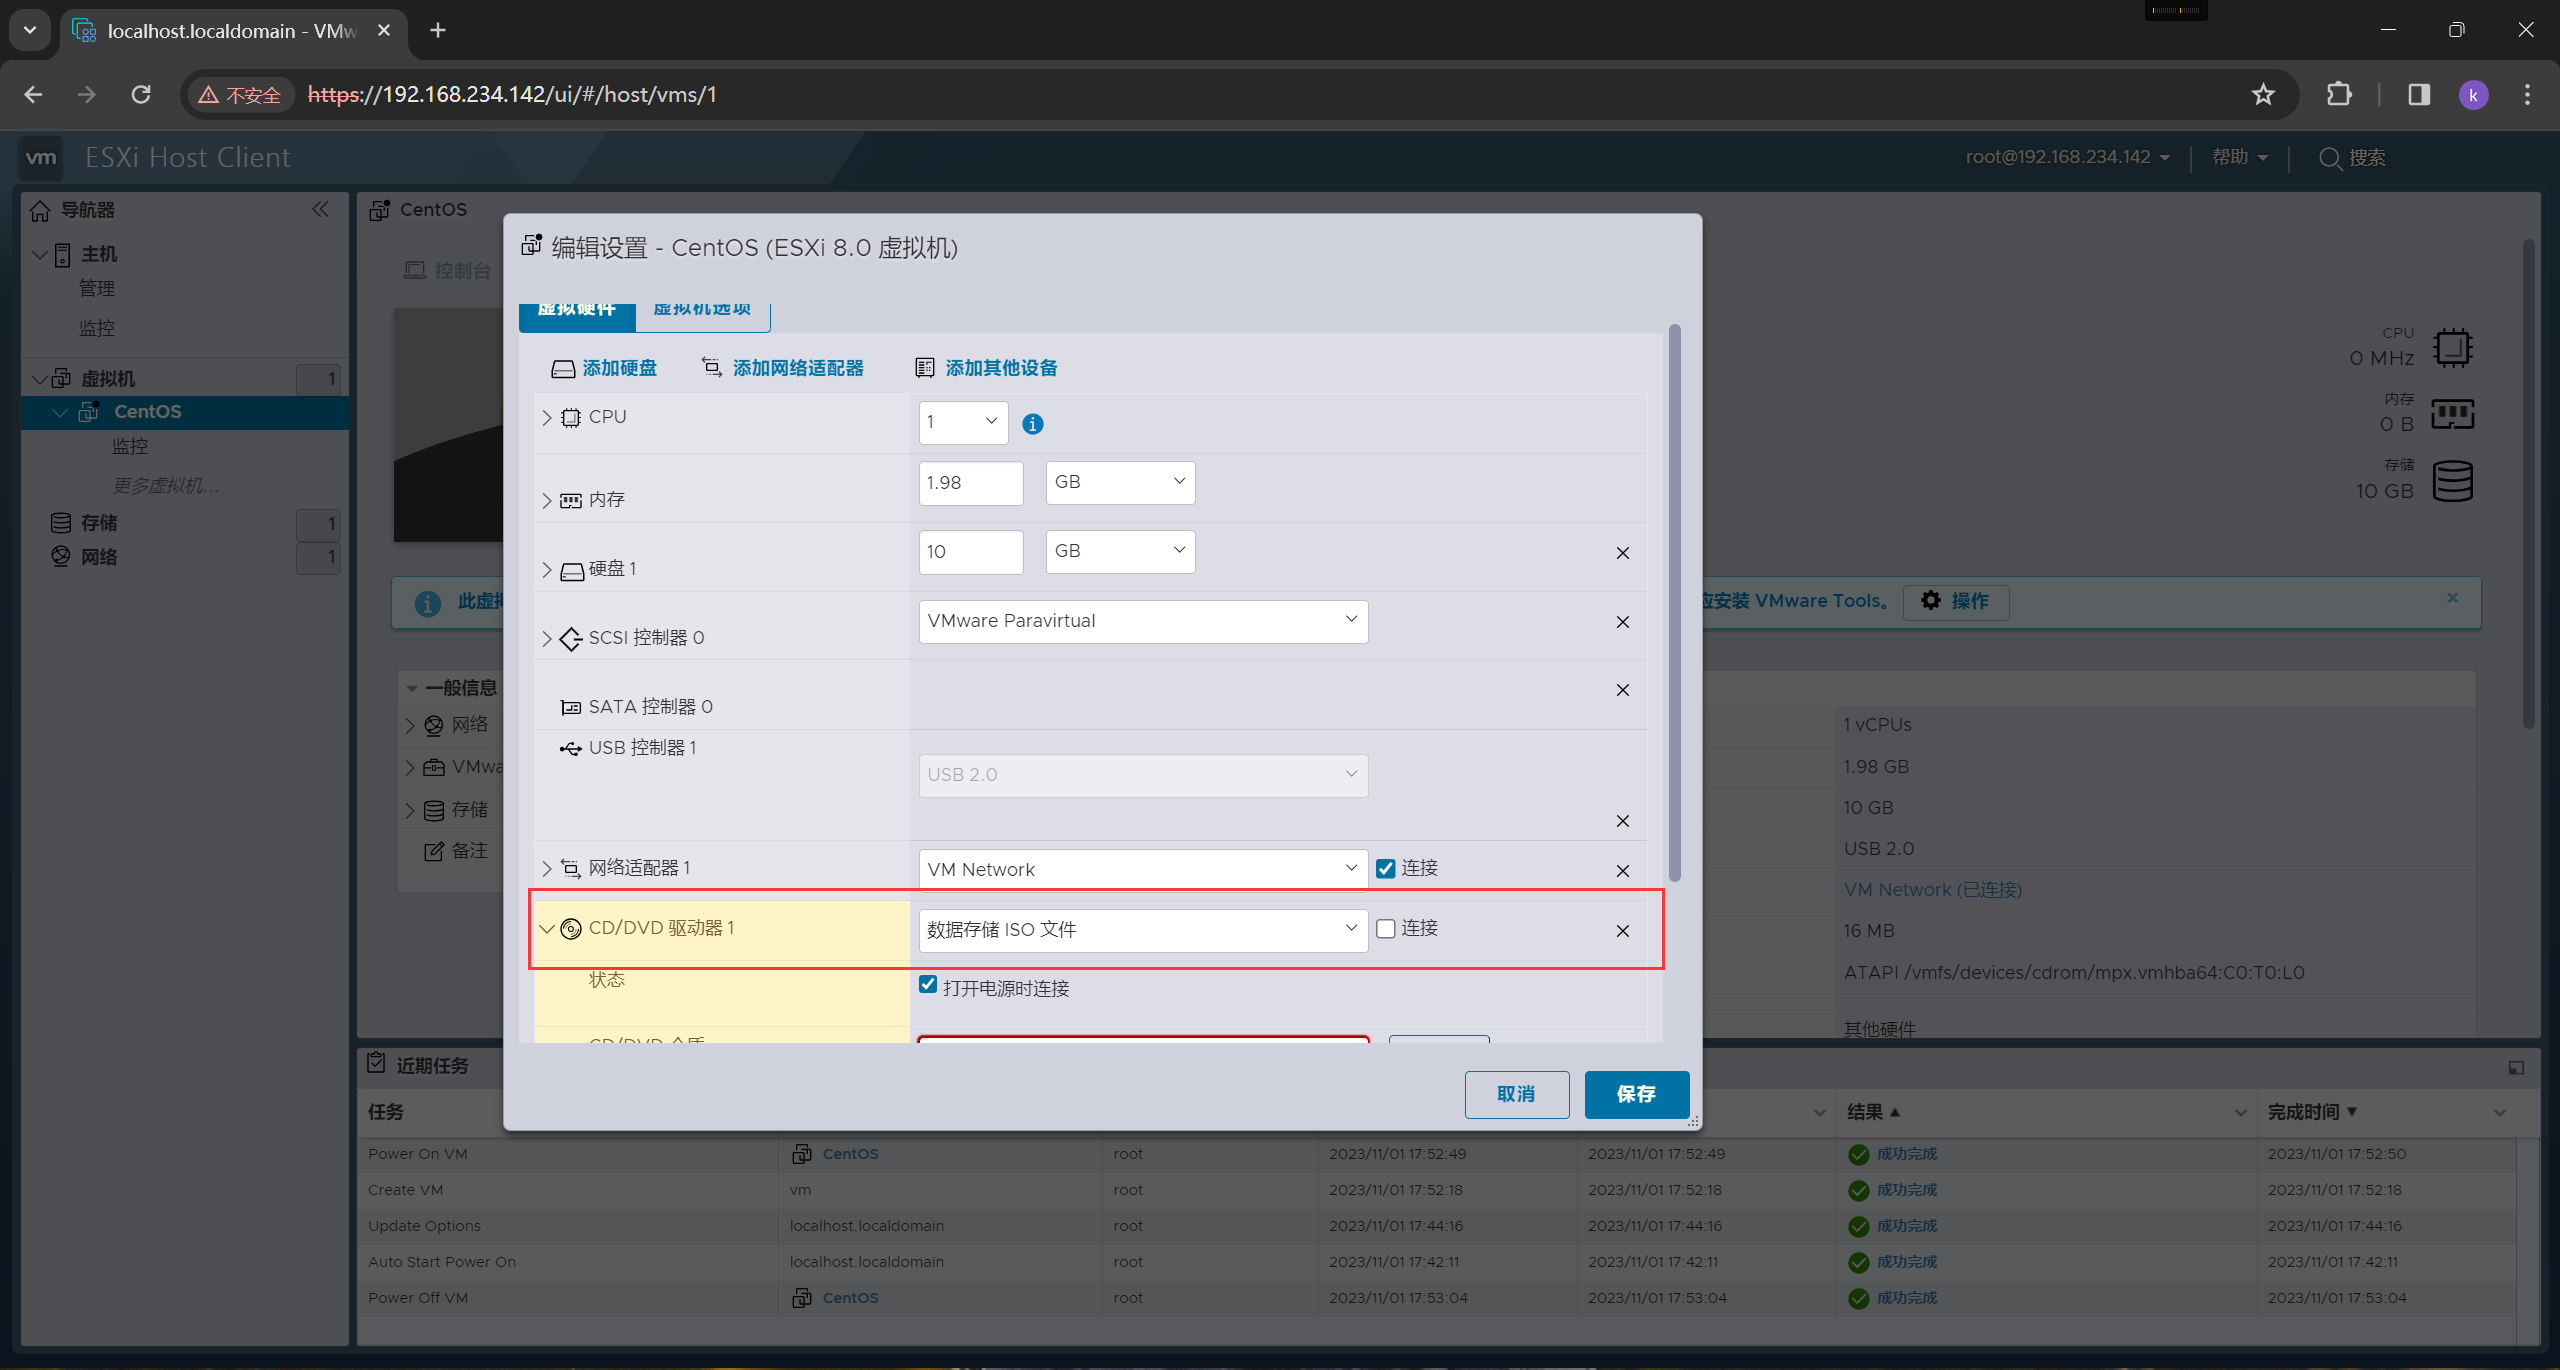Expand the 硬盘 1 row
The image size is (2560, 1370).
pyautogui.click(x=547, y=570)
